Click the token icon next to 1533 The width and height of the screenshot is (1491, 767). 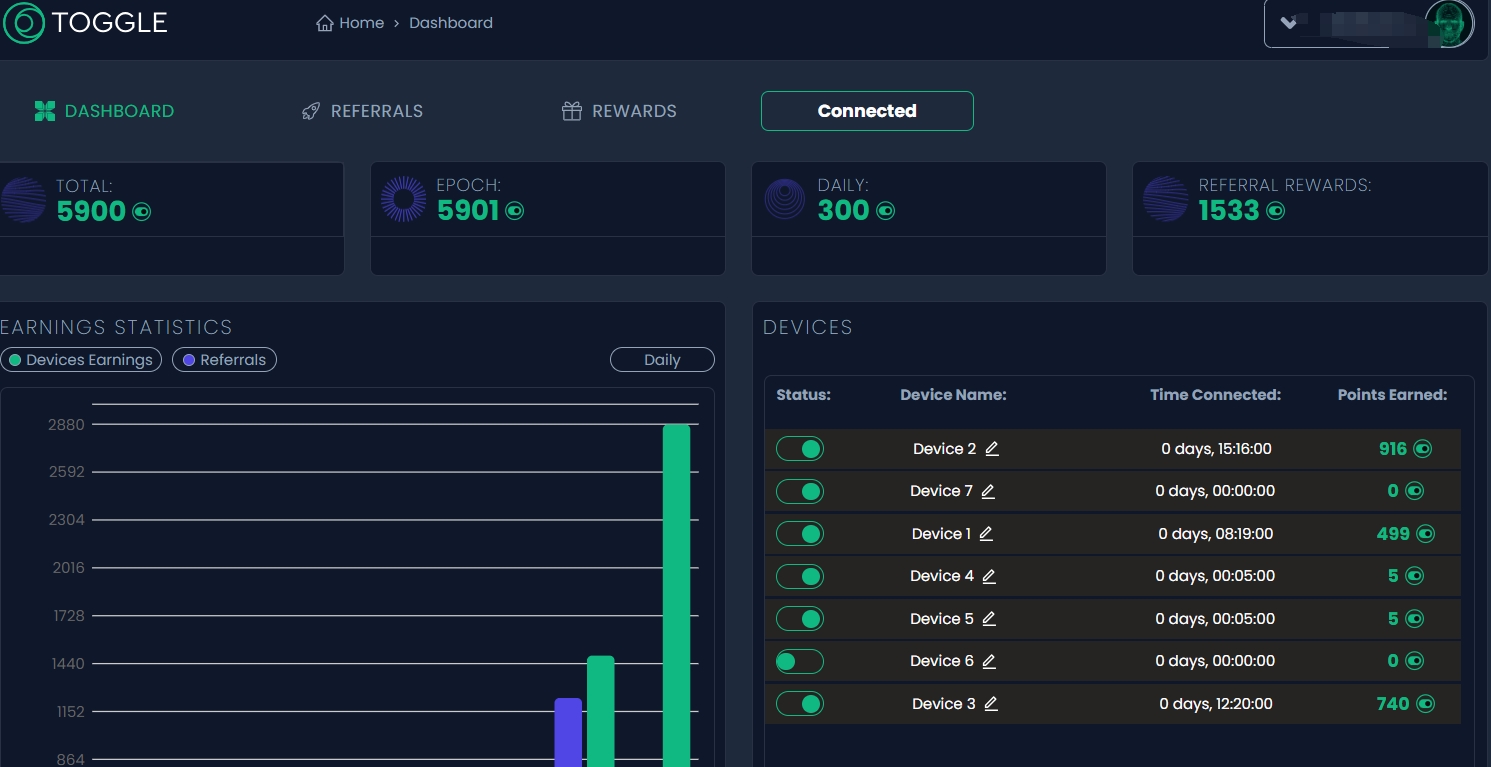tap(1275, 211)
